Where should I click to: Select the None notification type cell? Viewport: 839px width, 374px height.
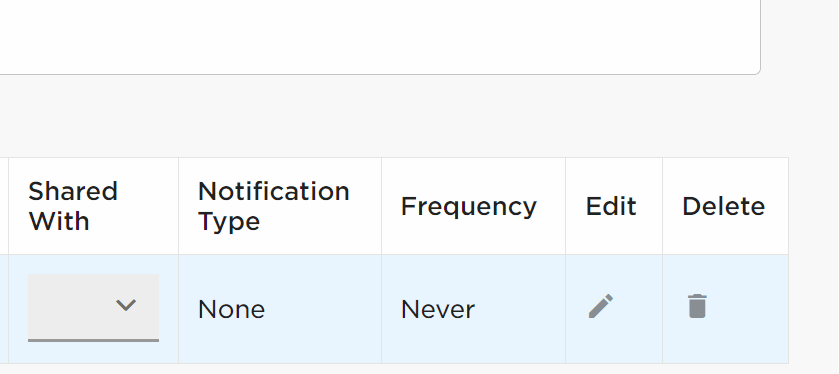point(280,309)
